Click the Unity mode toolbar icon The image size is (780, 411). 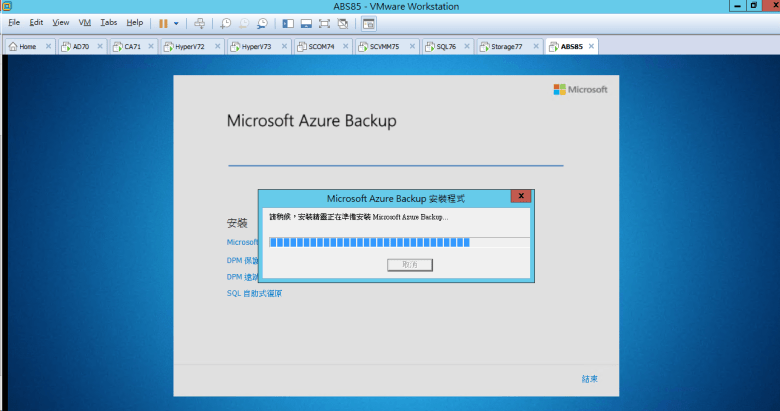point(342,22)
